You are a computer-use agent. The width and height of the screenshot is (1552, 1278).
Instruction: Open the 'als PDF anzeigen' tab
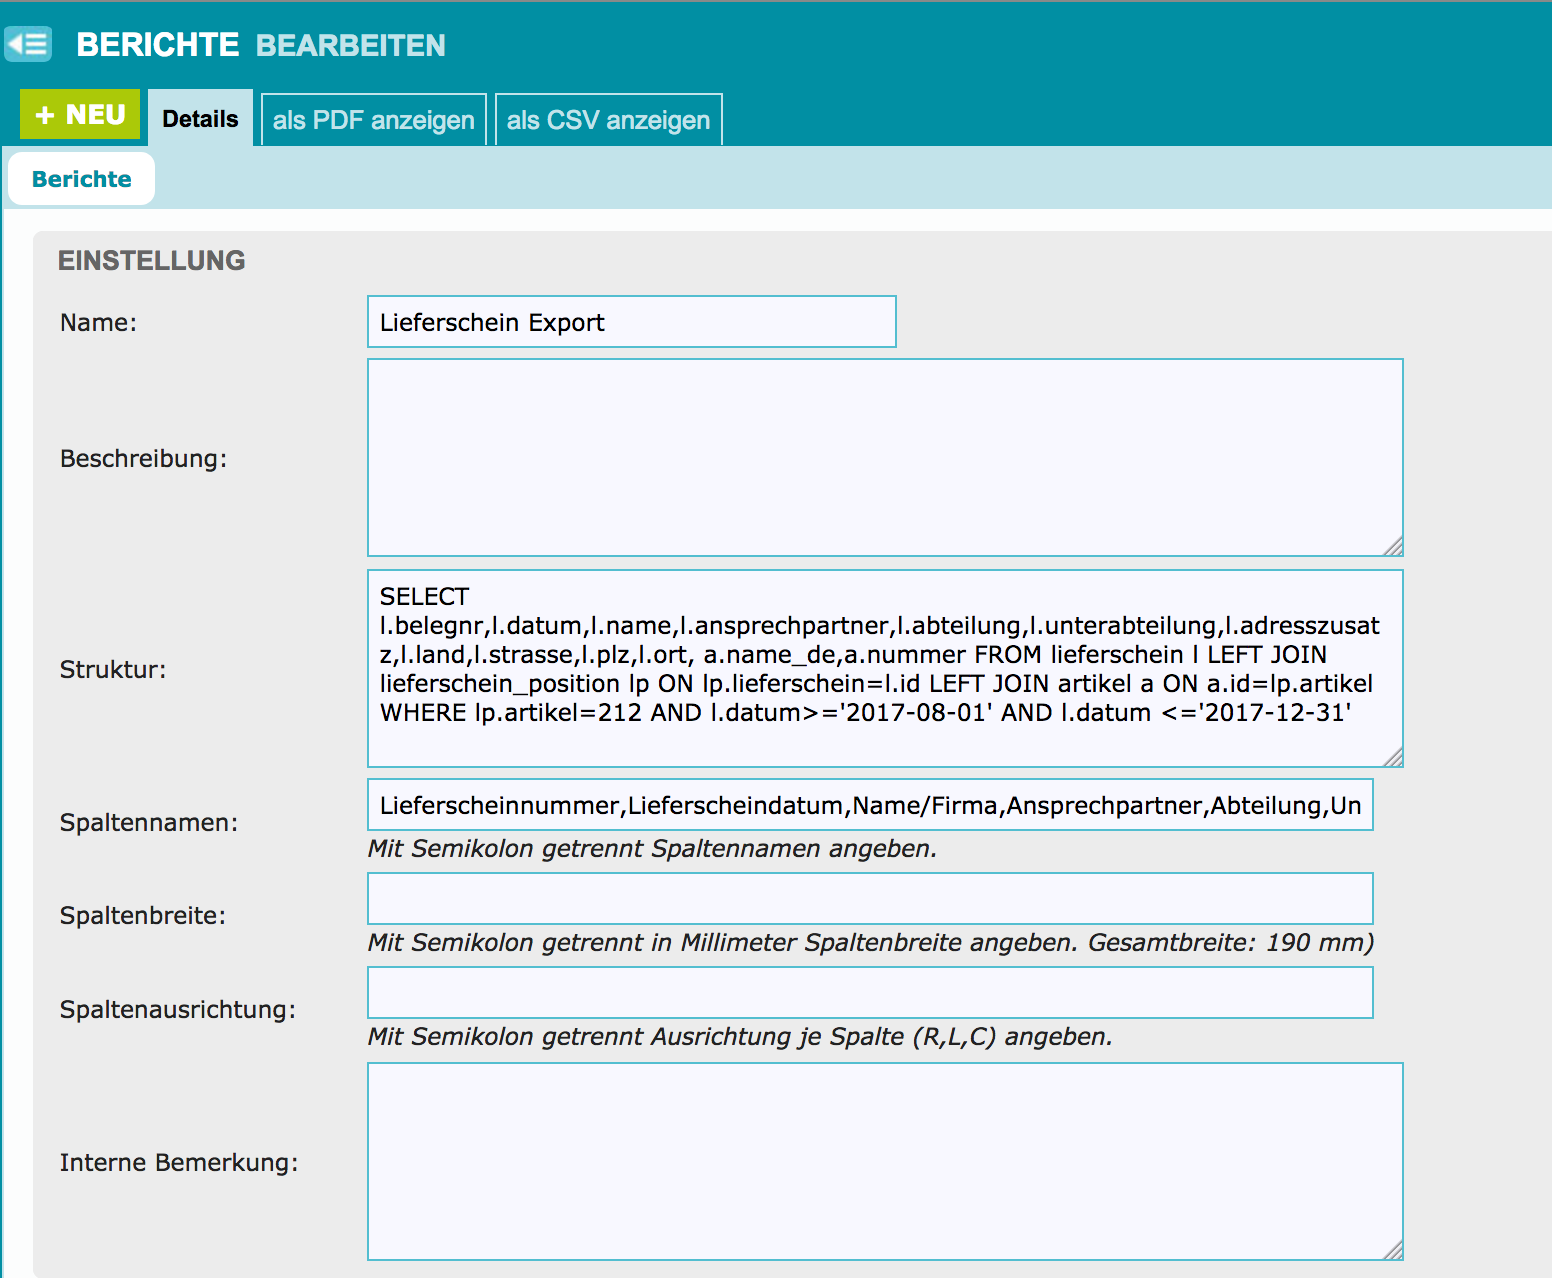[373, 120]
